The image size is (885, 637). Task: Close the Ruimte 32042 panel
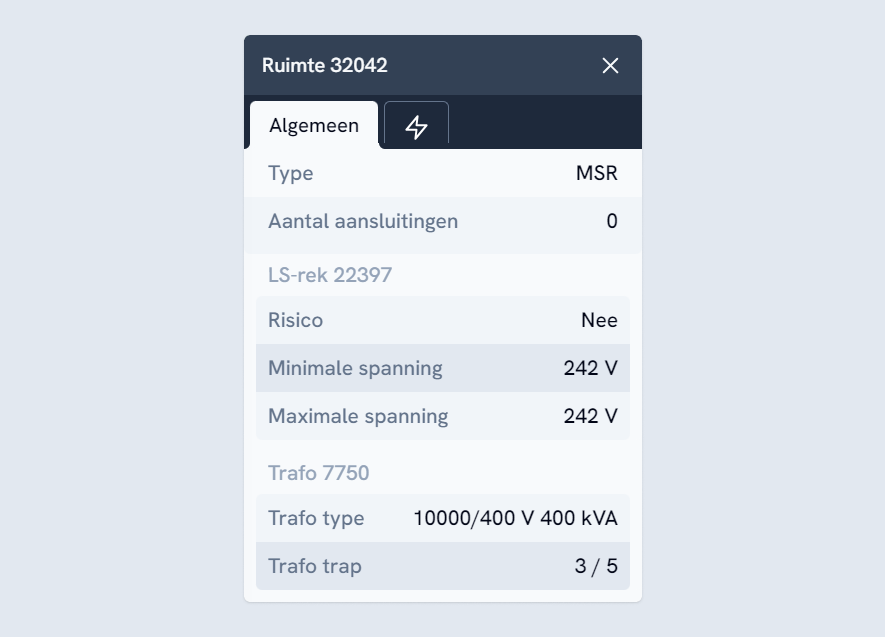click(610, 66)
